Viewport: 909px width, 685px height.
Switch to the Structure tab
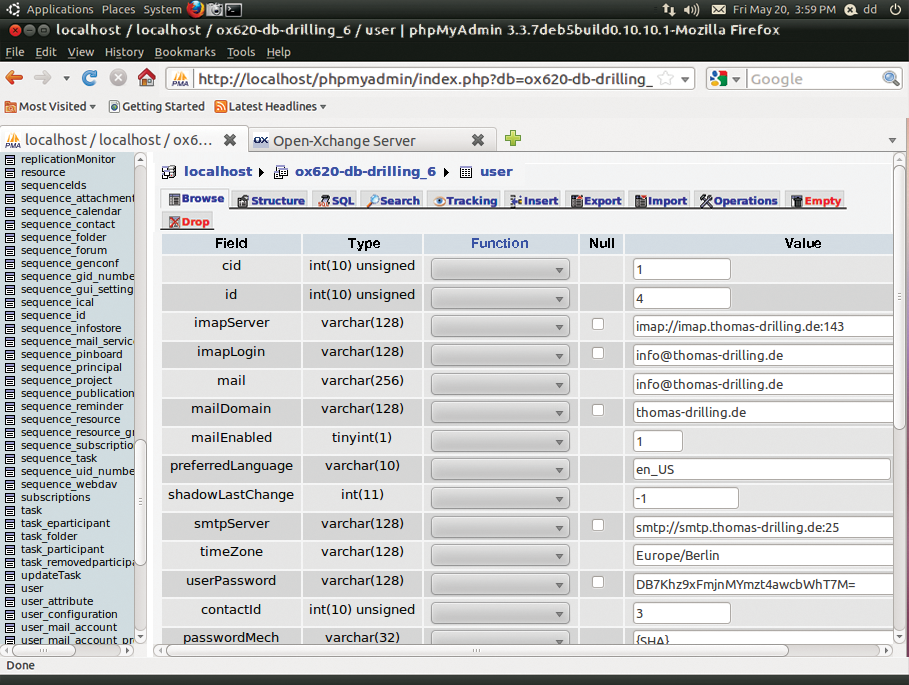(270, 201)
